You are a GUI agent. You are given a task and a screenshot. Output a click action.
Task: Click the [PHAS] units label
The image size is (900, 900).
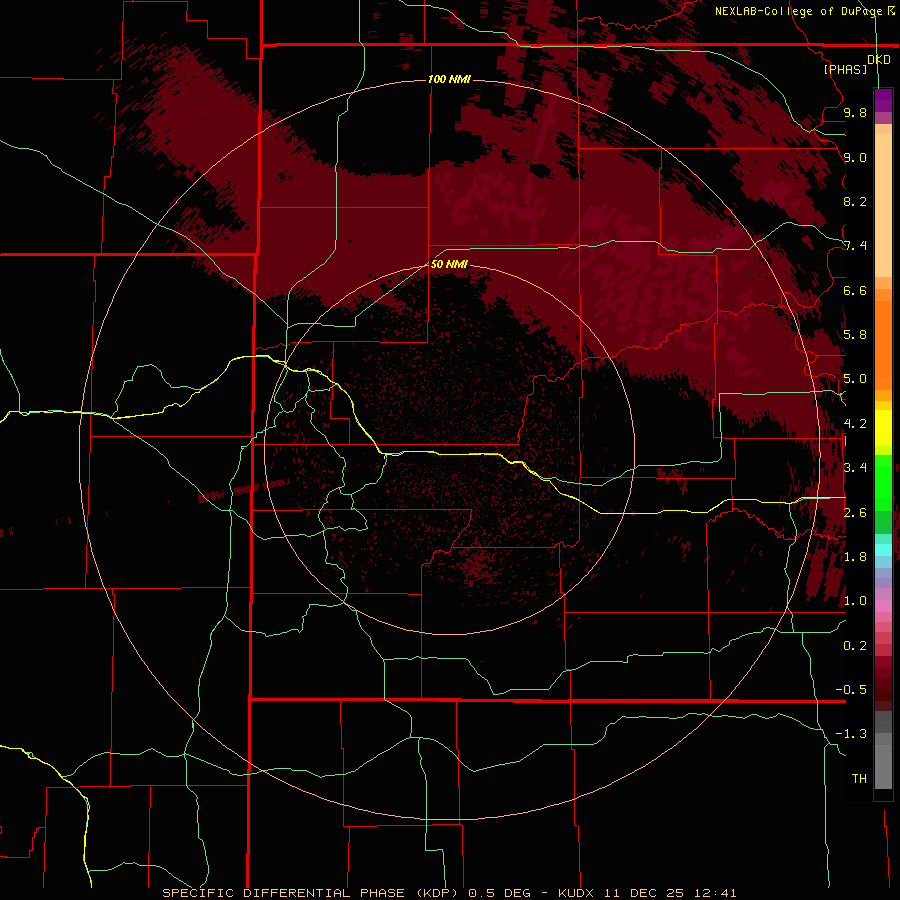845,69
